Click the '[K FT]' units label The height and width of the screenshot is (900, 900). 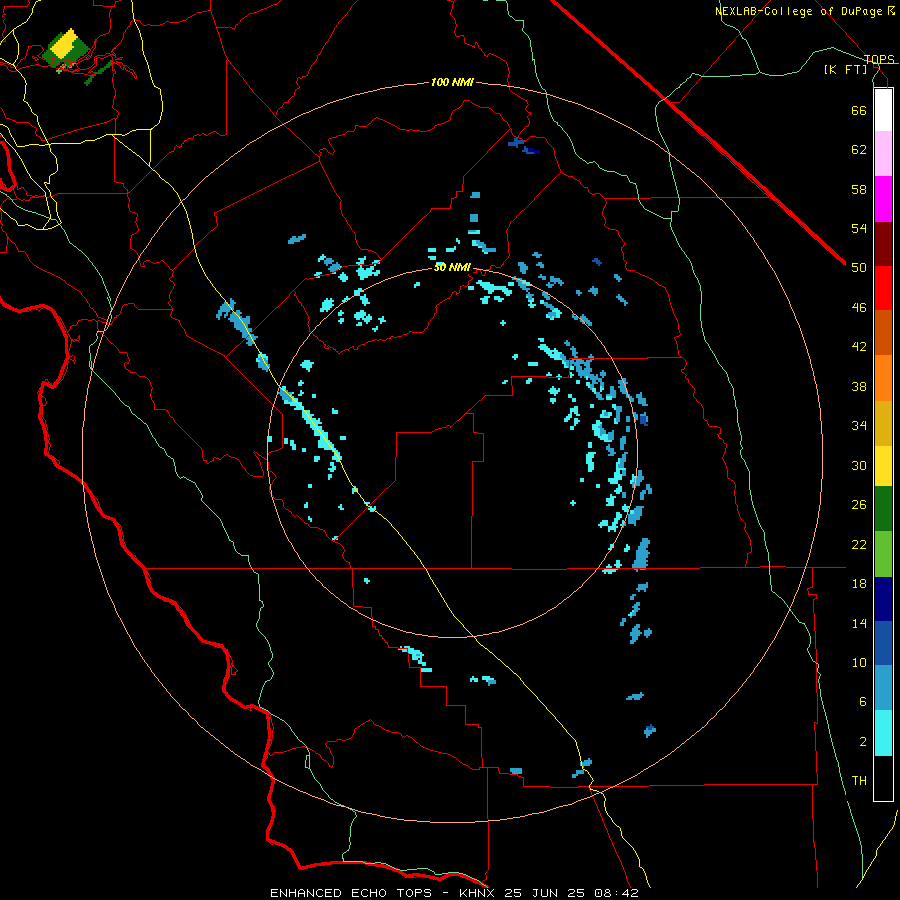click(846, 69)
